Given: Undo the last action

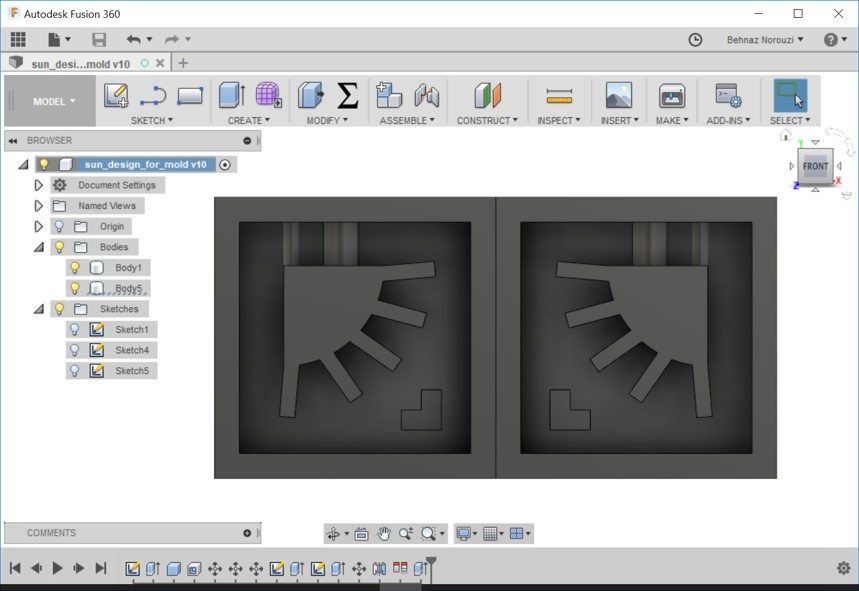Looking at the screenshot, I should click(x=134, y=39).
